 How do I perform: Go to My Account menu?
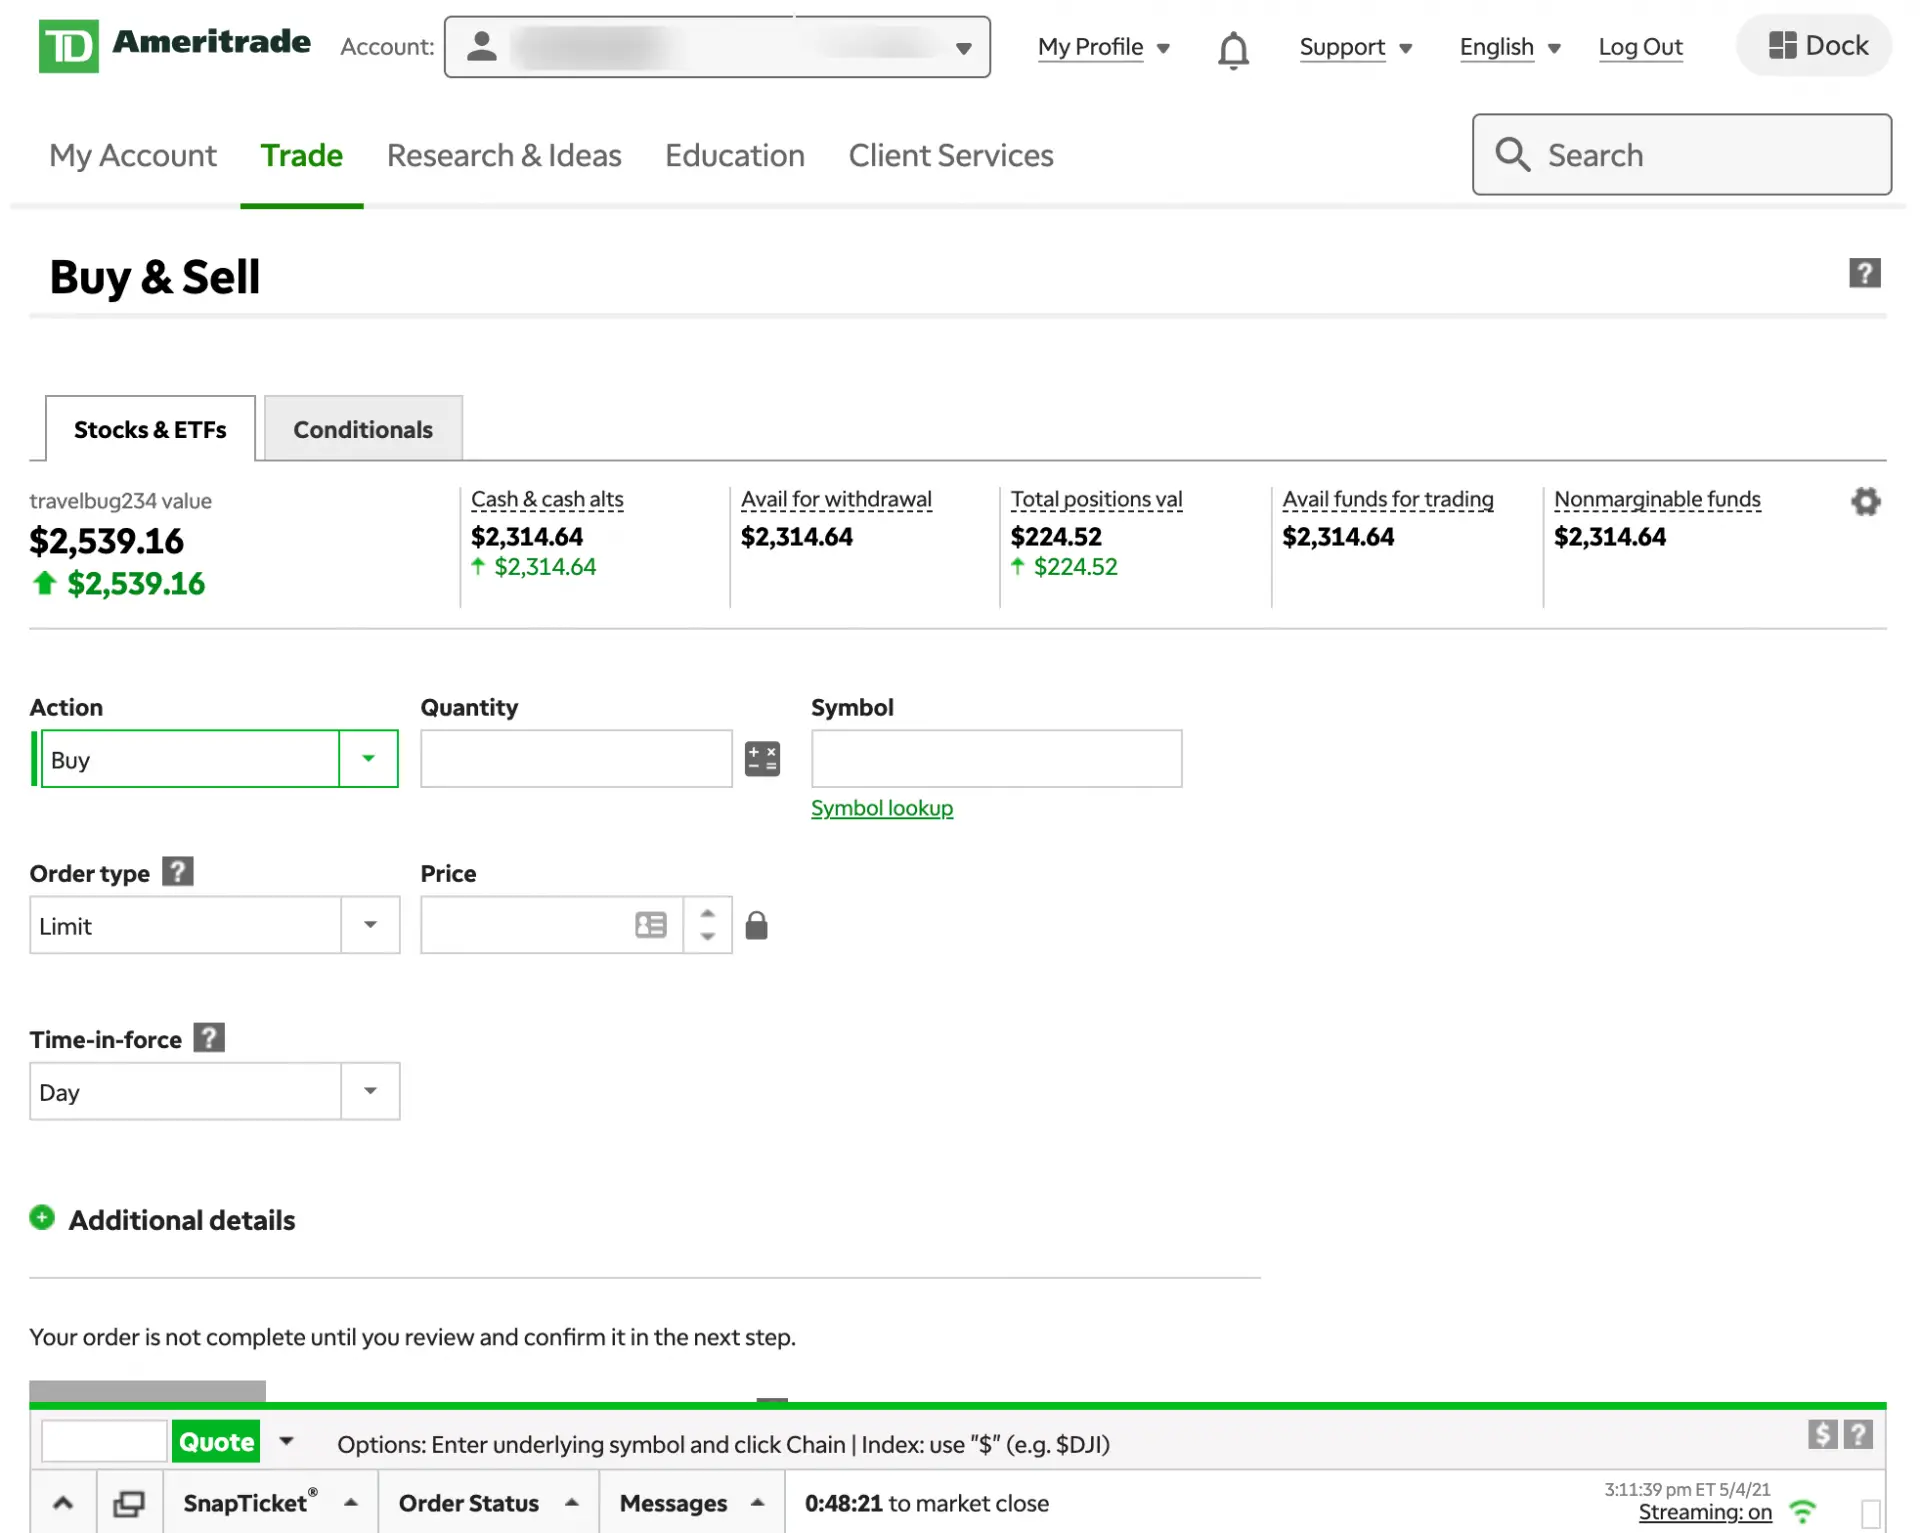[133, 155]
